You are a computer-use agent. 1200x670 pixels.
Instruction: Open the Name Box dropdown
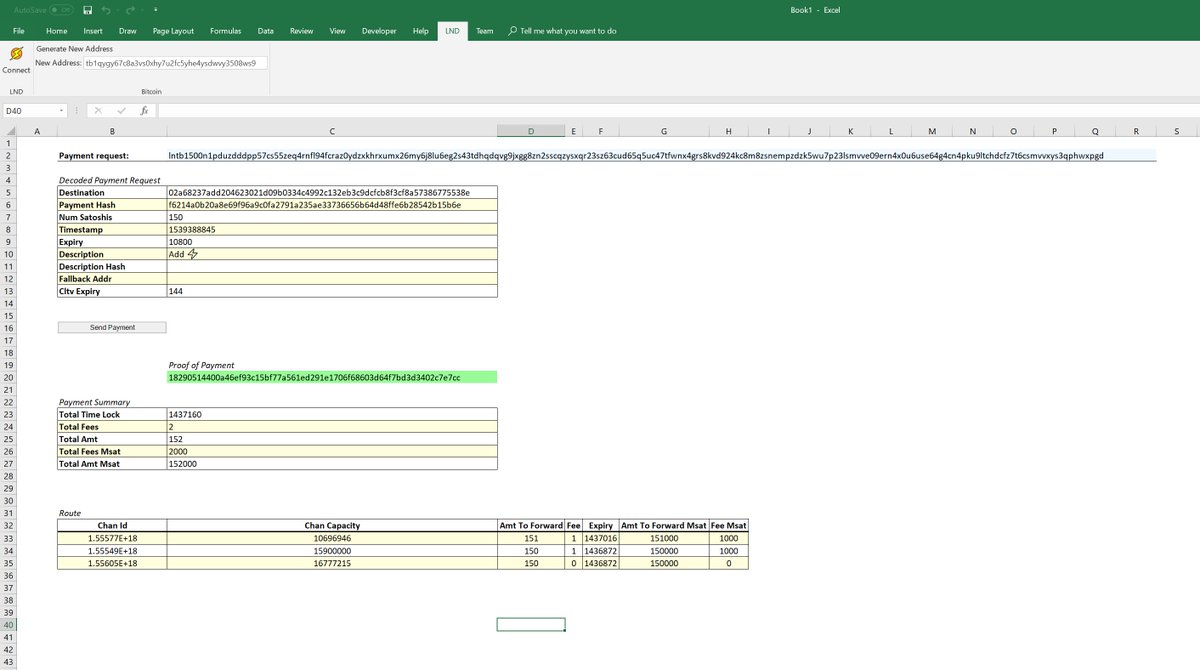click(62, 110)
